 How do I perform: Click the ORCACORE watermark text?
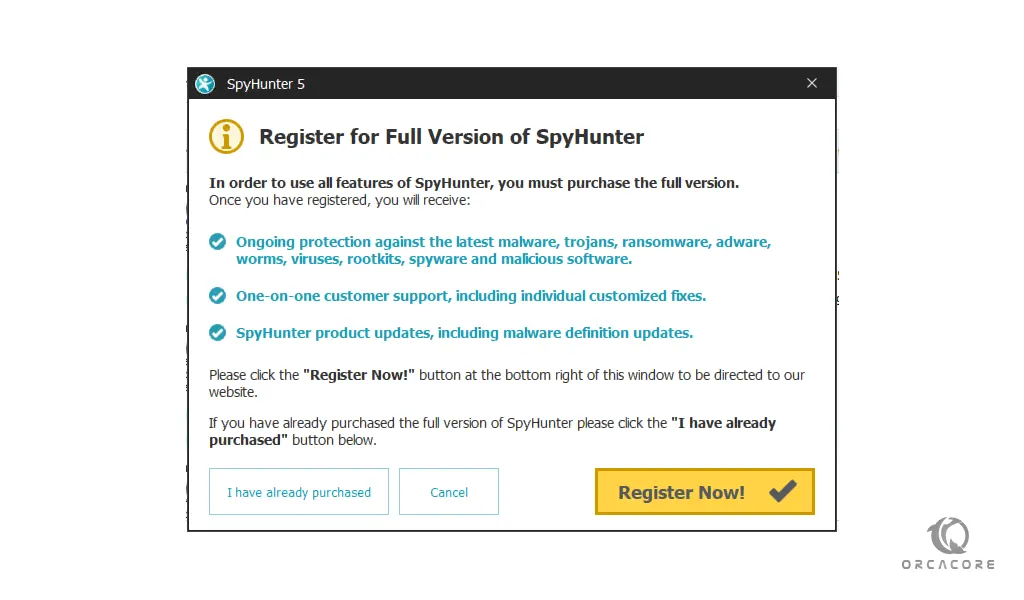coord(948,564)
